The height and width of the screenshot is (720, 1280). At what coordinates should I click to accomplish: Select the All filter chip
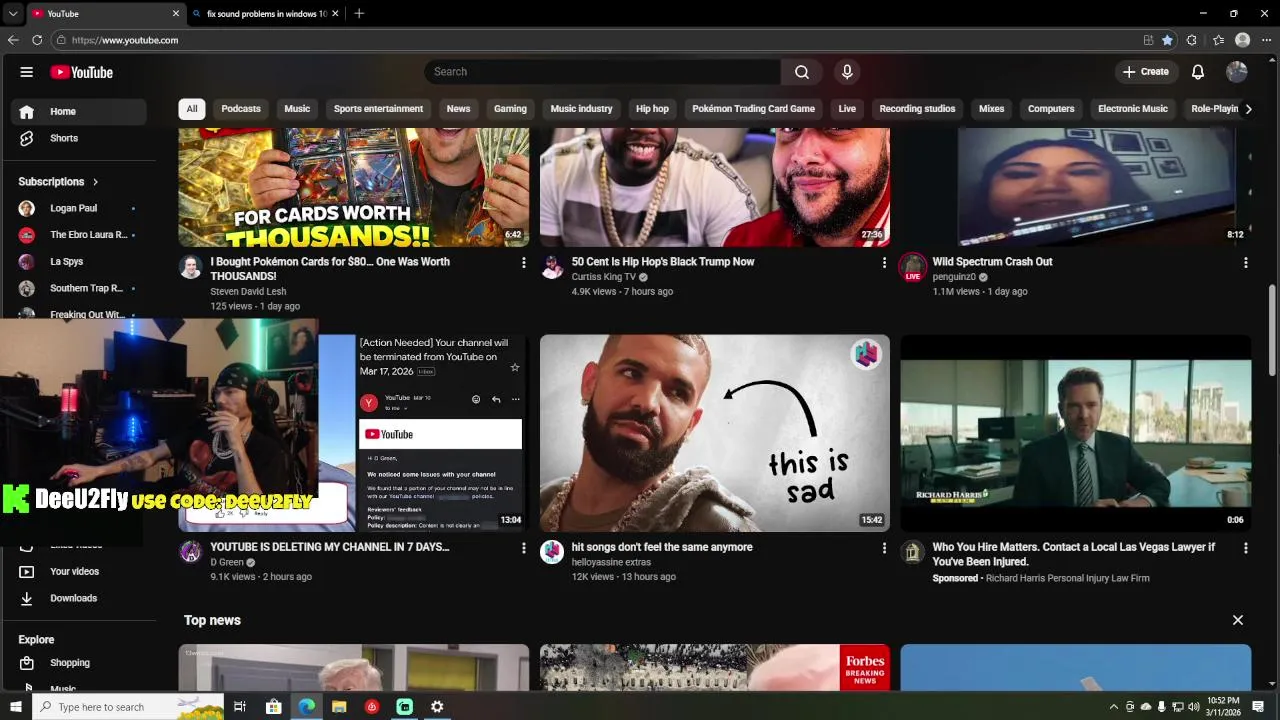click(x=192, y=109)
